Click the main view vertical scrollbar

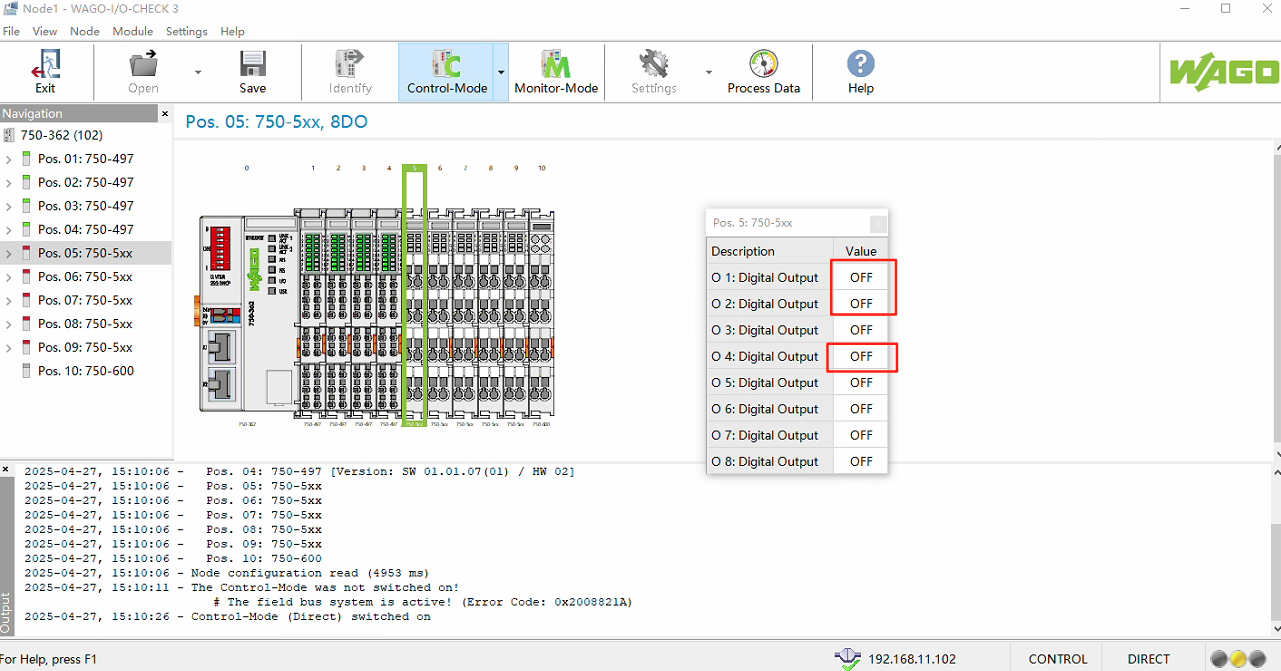click(x=1275, y=300)
